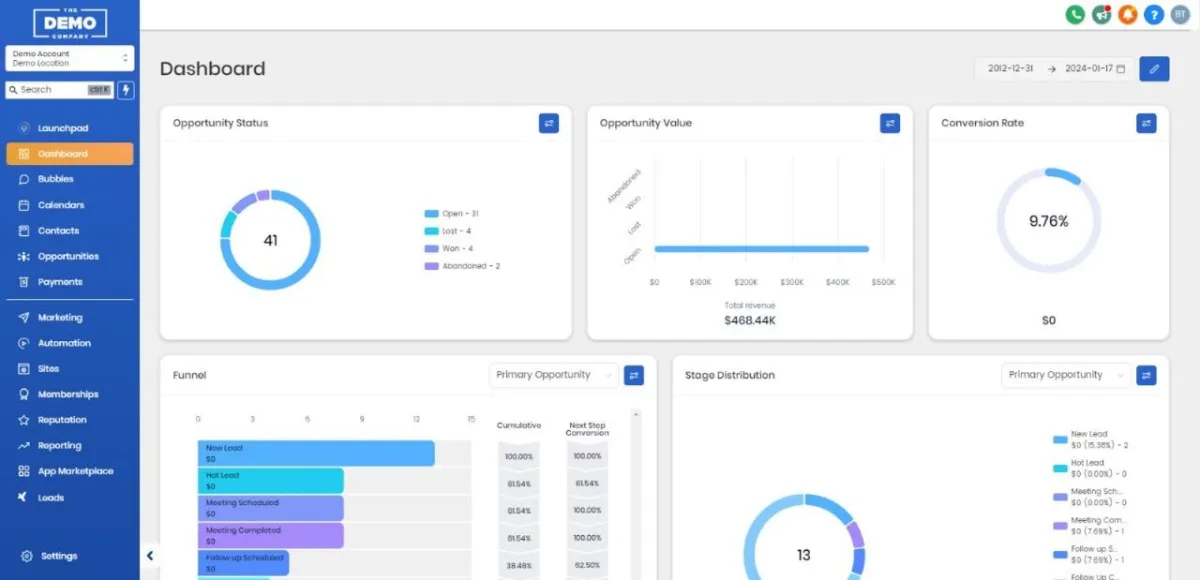The image size is (1200, 580).
Task: Click the Sites icon in sidebar
Action: [x=24, y=369]
